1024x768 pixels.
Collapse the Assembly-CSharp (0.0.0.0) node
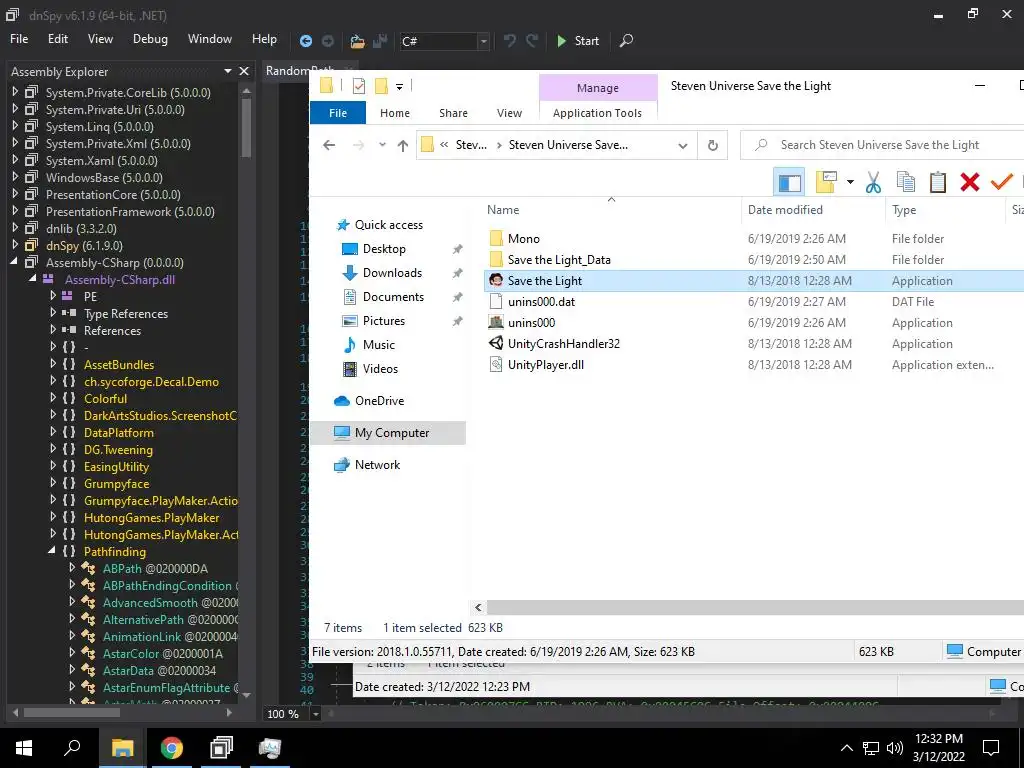pos(14,262)
